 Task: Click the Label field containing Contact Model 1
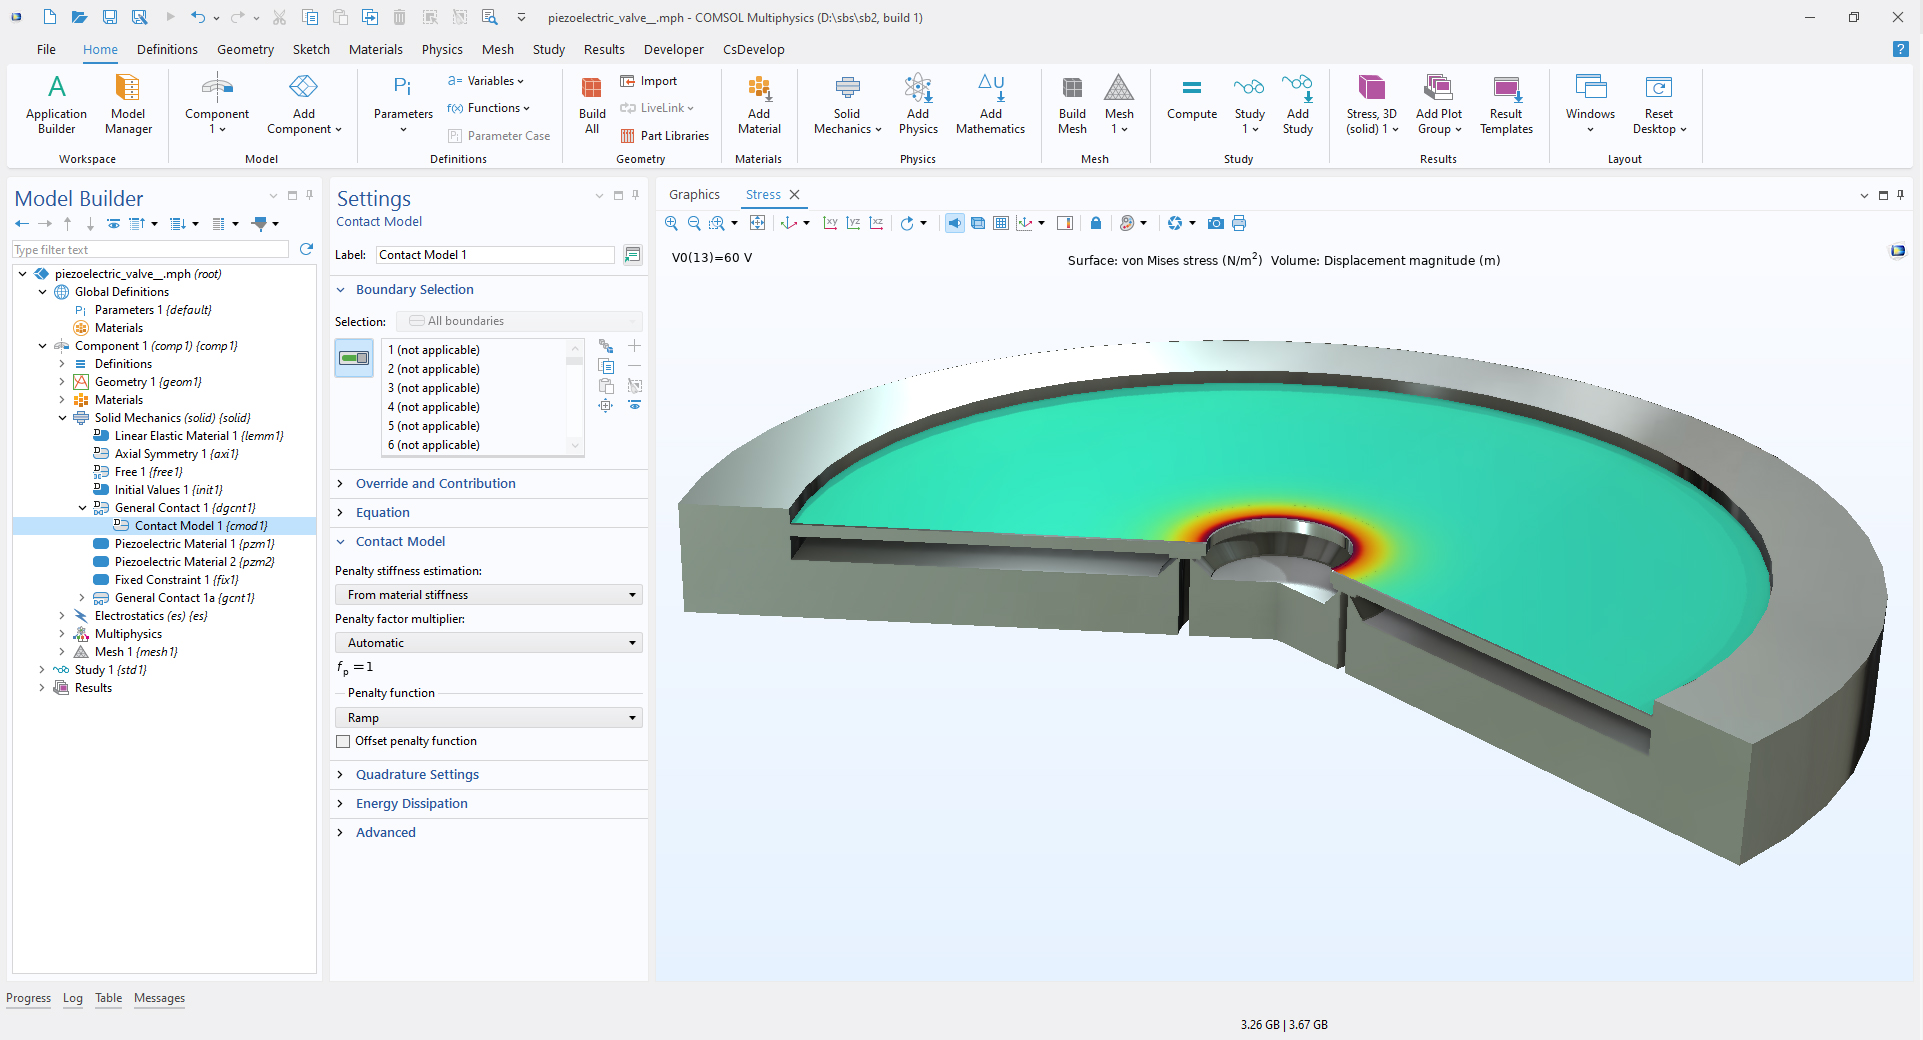[x=495, y=255]
